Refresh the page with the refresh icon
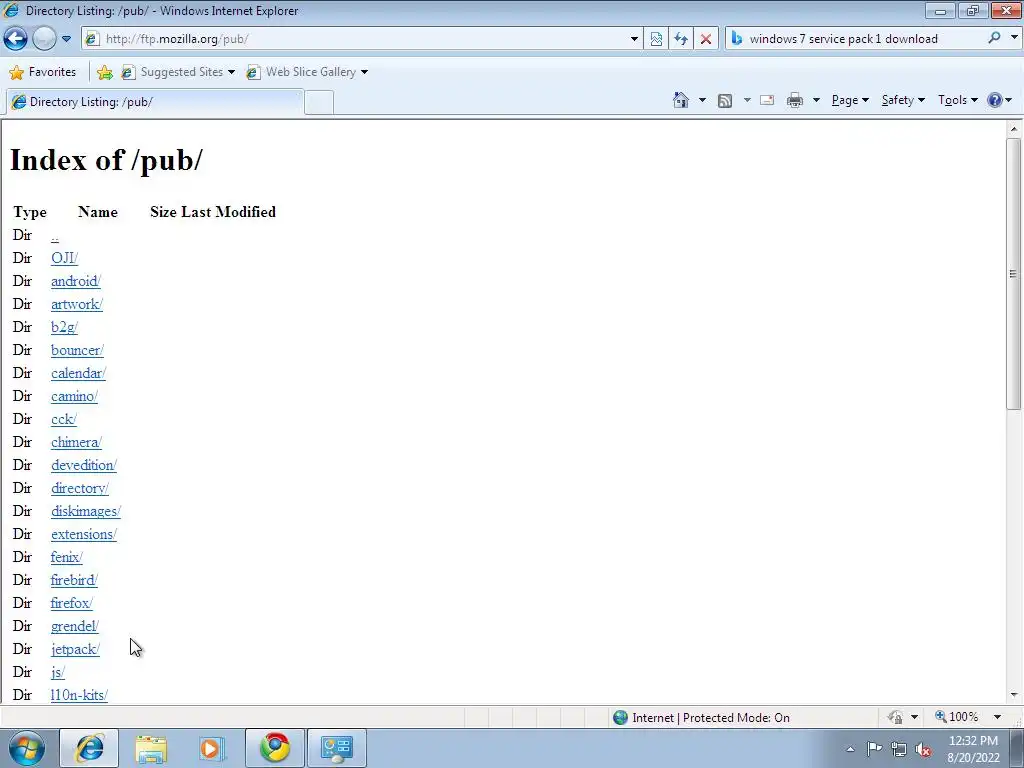The width and height of the screenshot is (1024, 768). click(680, 39)
